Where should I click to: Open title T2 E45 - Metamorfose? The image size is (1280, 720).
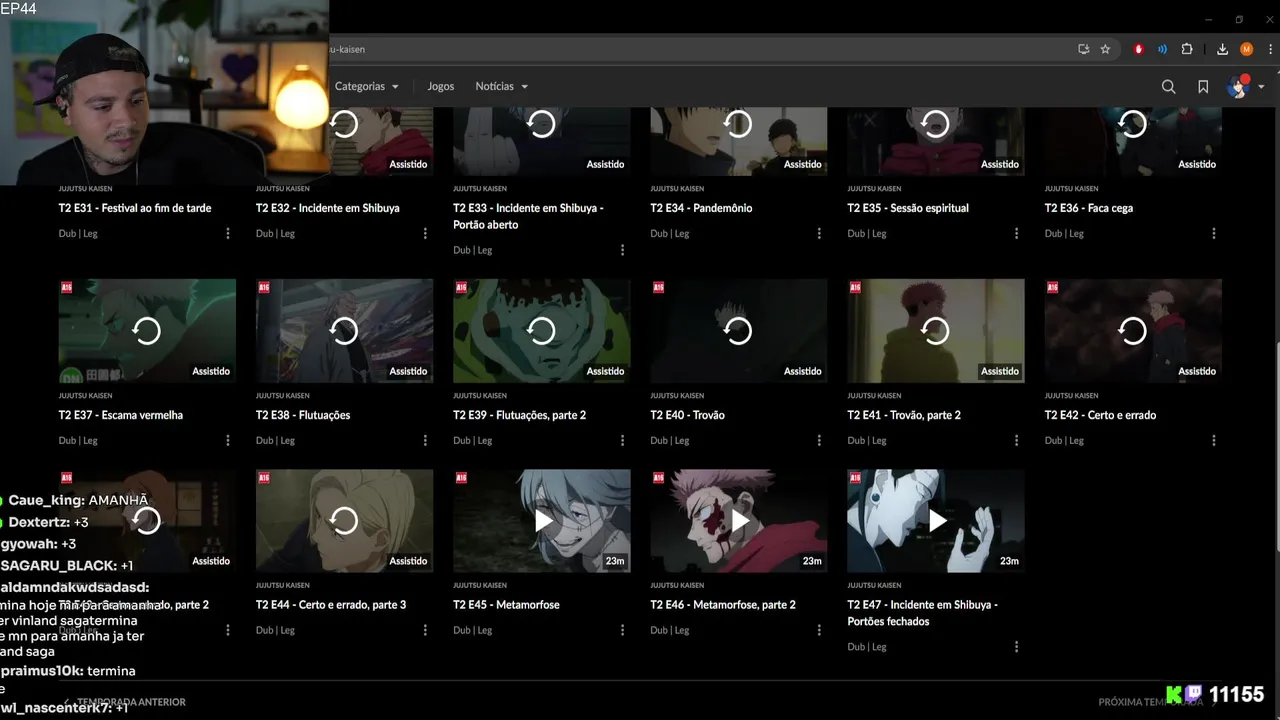click(506, 605)
